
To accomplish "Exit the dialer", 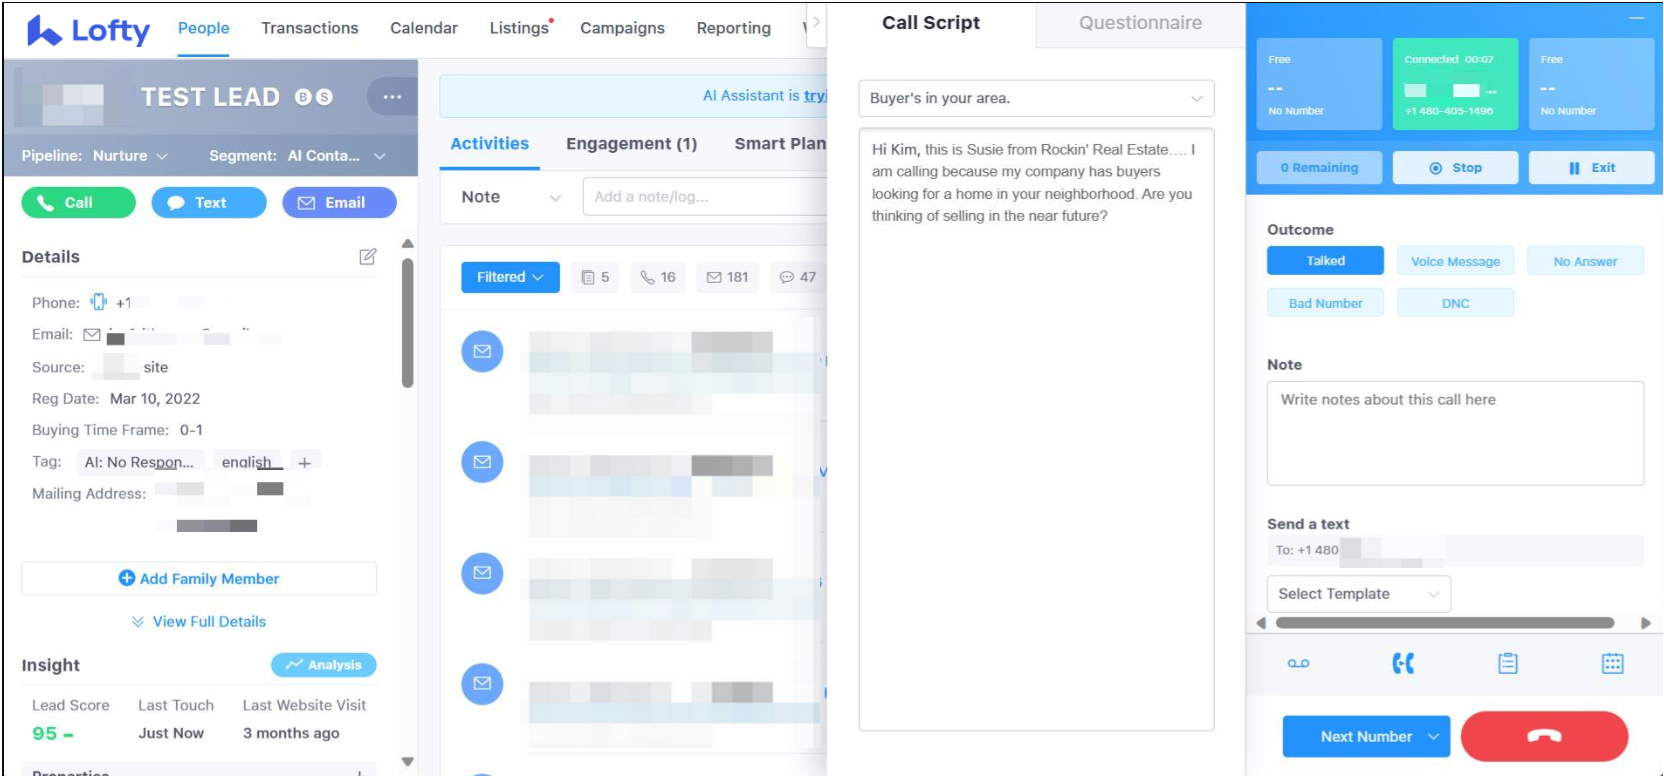I will click(x=1591, y=168).
